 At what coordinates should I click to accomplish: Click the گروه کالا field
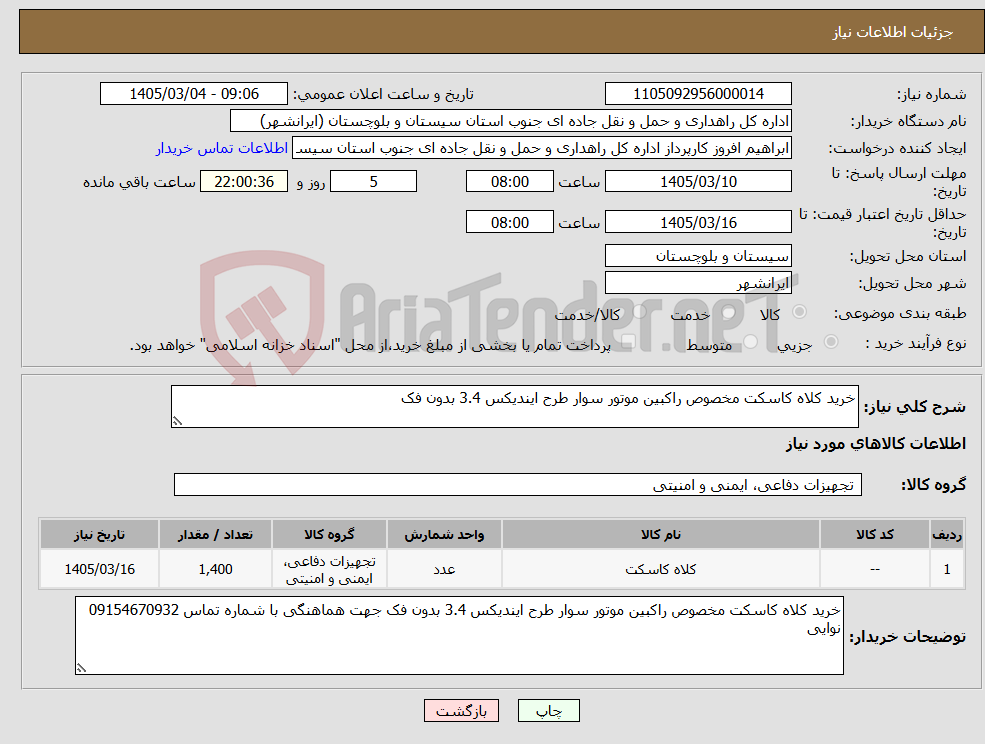coord(518,484)
